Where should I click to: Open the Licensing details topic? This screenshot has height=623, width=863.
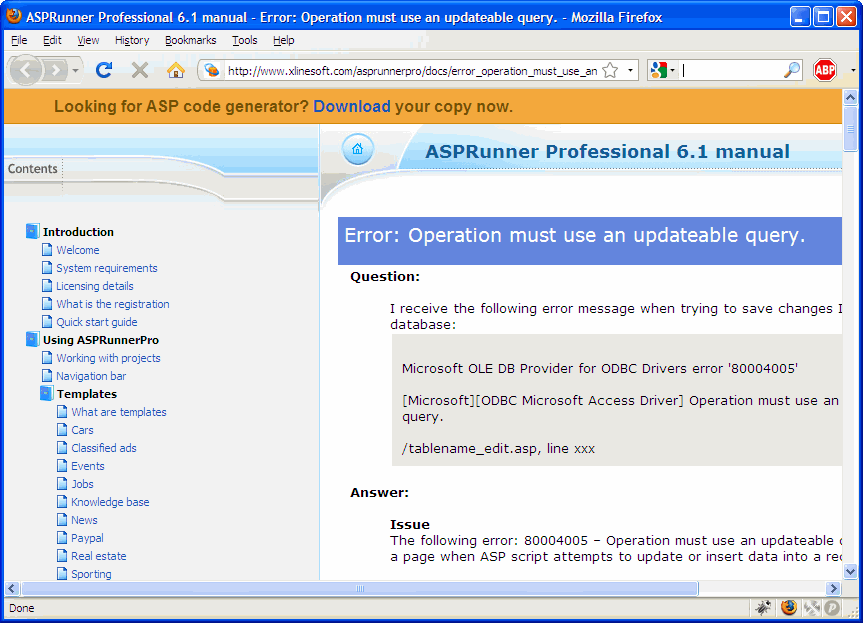coord(95,286)
